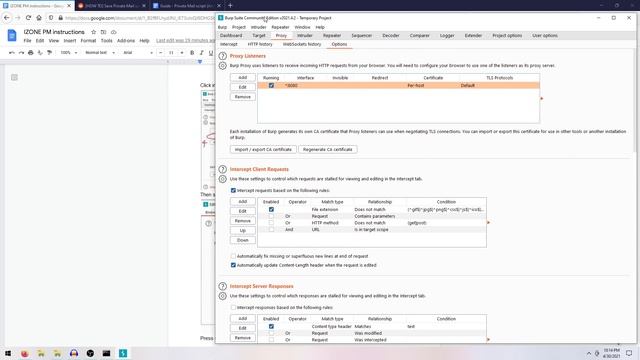Click the paint format icon in Docs
The image size is (640, 360).
[x=49, y=53]
